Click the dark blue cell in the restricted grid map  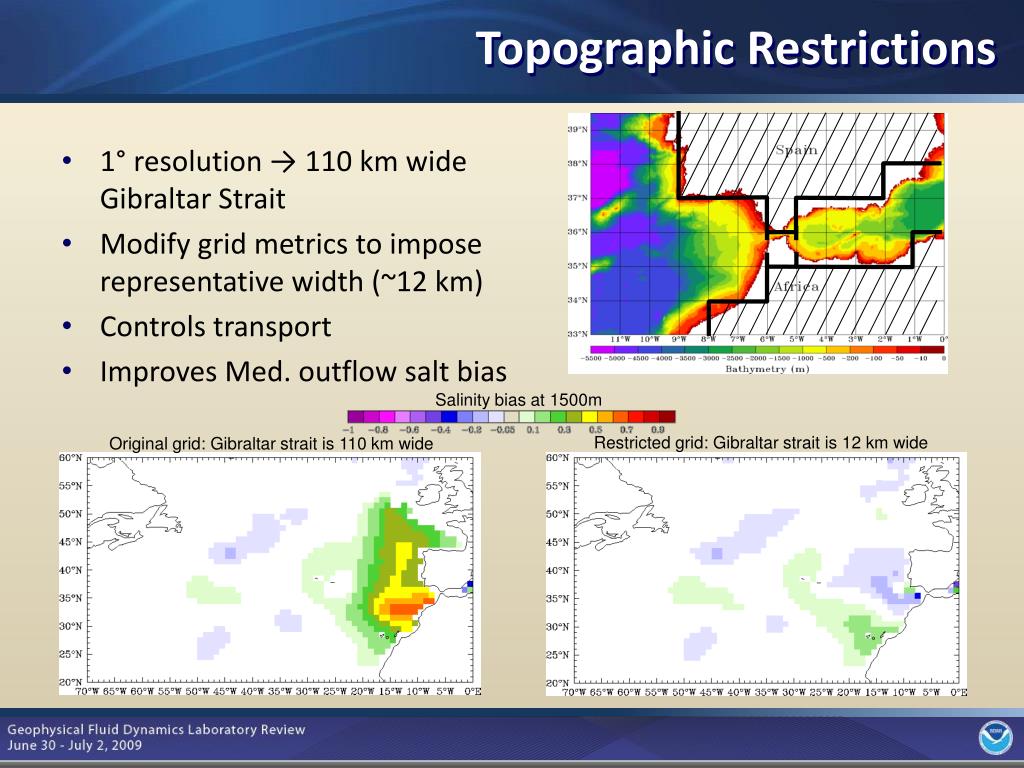918,596
